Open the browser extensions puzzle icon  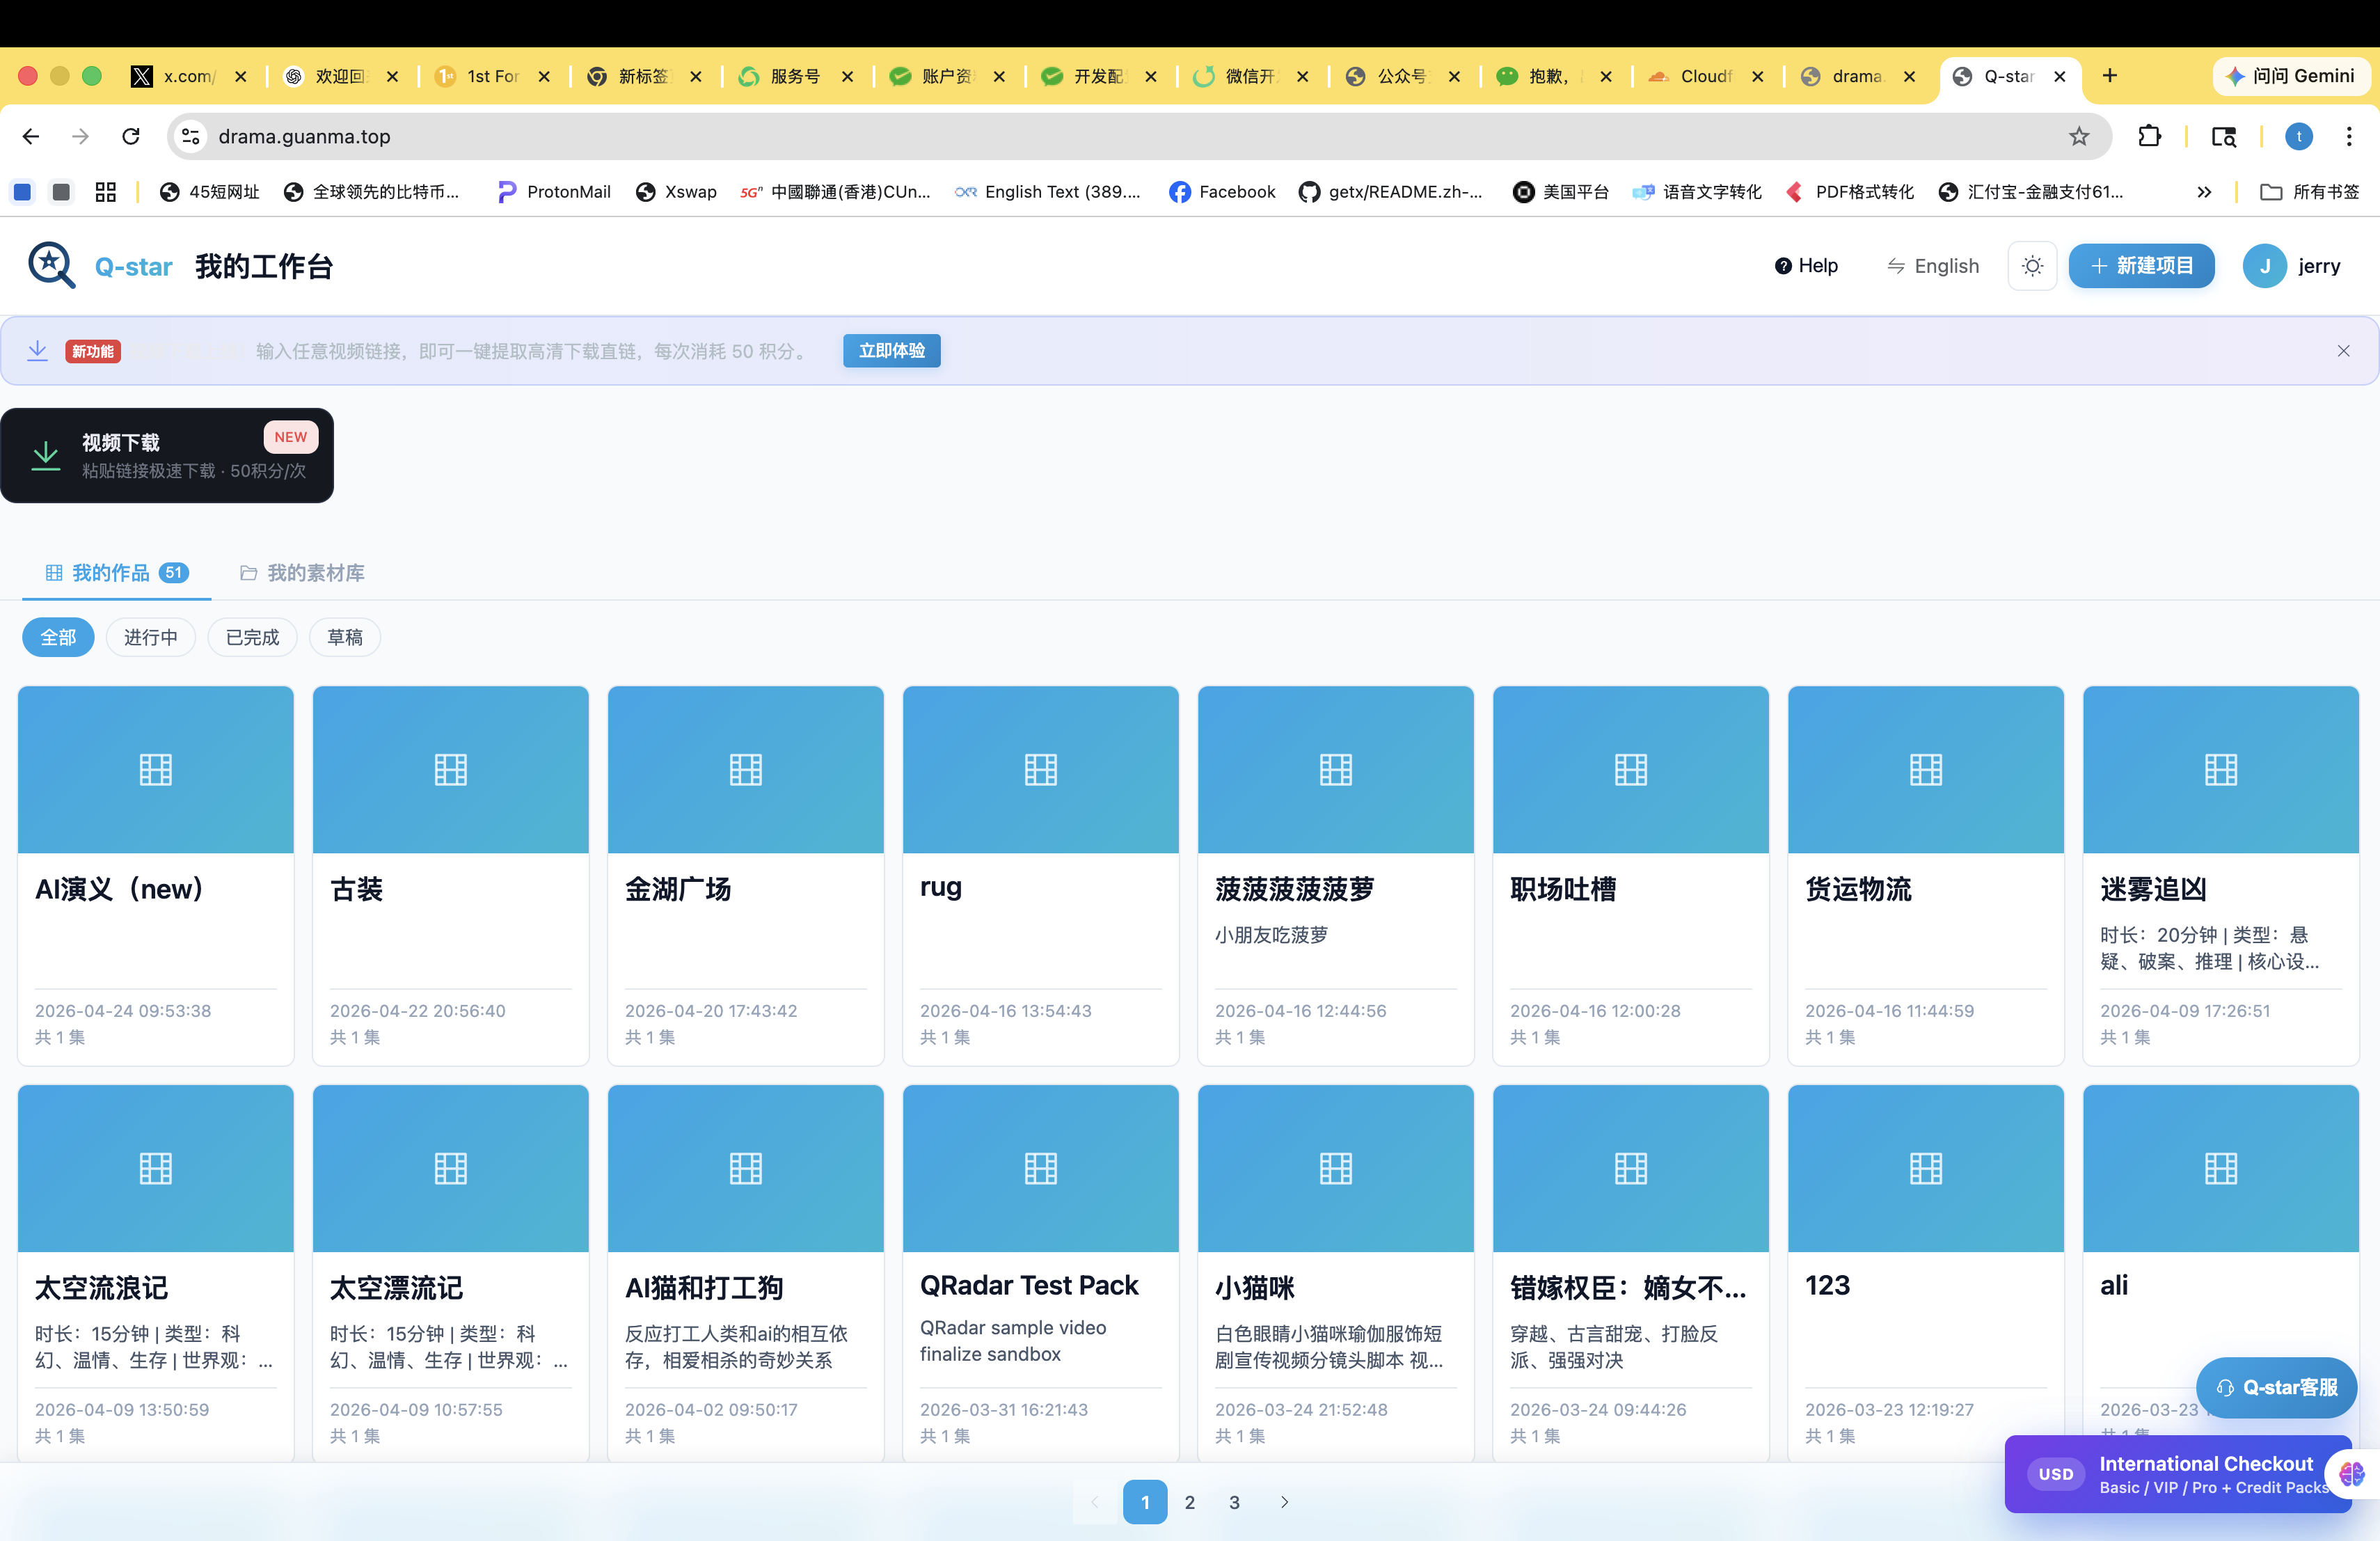tap(2150, 136)
